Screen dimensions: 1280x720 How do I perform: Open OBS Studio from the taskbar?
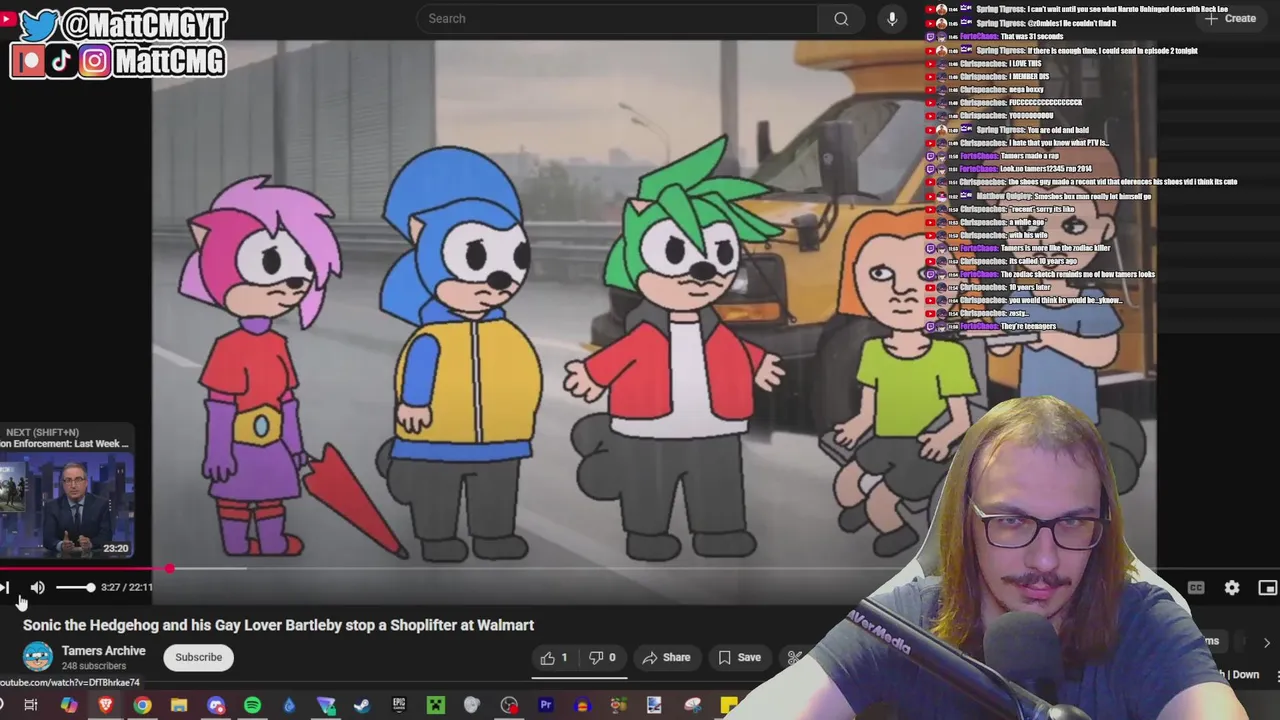pos(509,705)
